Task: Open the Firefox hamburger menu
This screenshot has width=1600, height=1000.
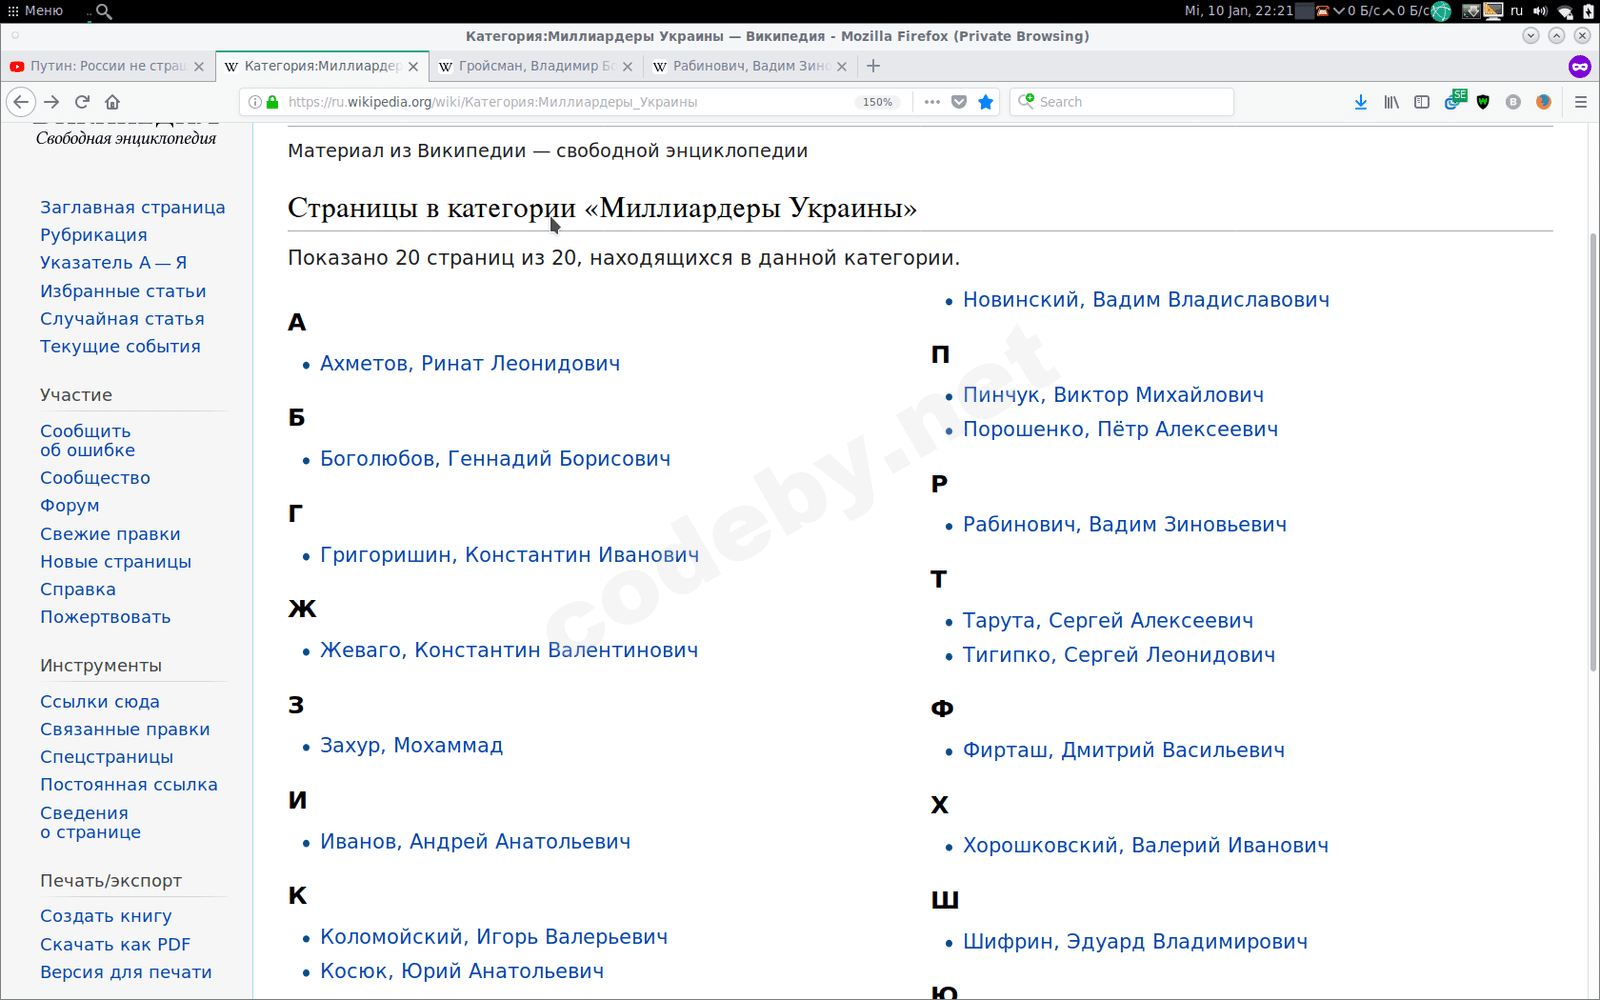Action: (1581, 101)
